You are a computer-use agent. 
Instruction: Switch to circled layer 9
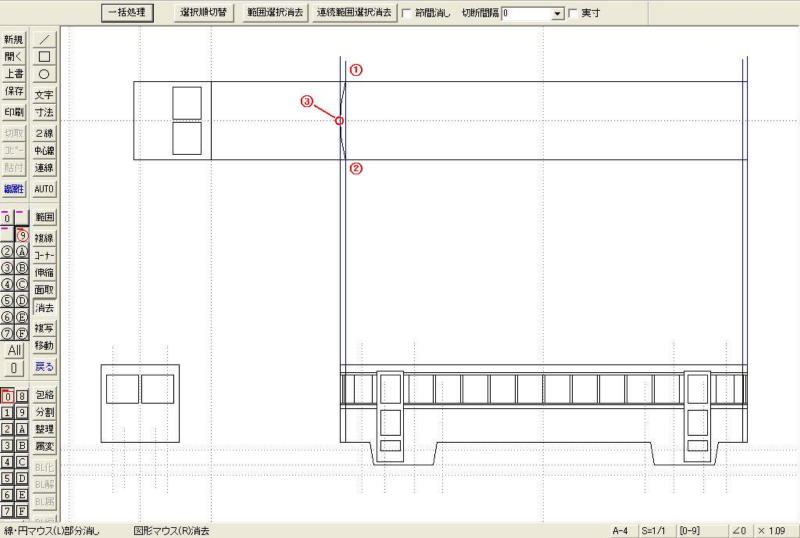[x=22, y=235]
